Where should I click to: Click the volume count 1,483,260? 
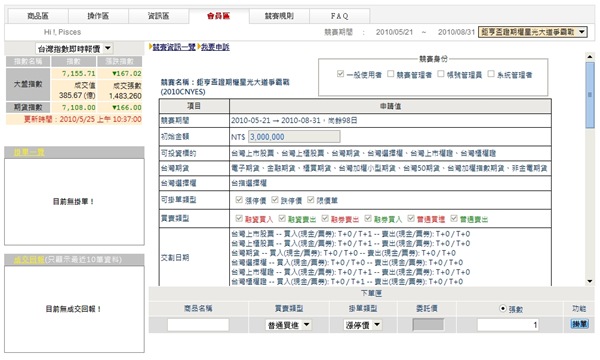[x=125, y=96]
